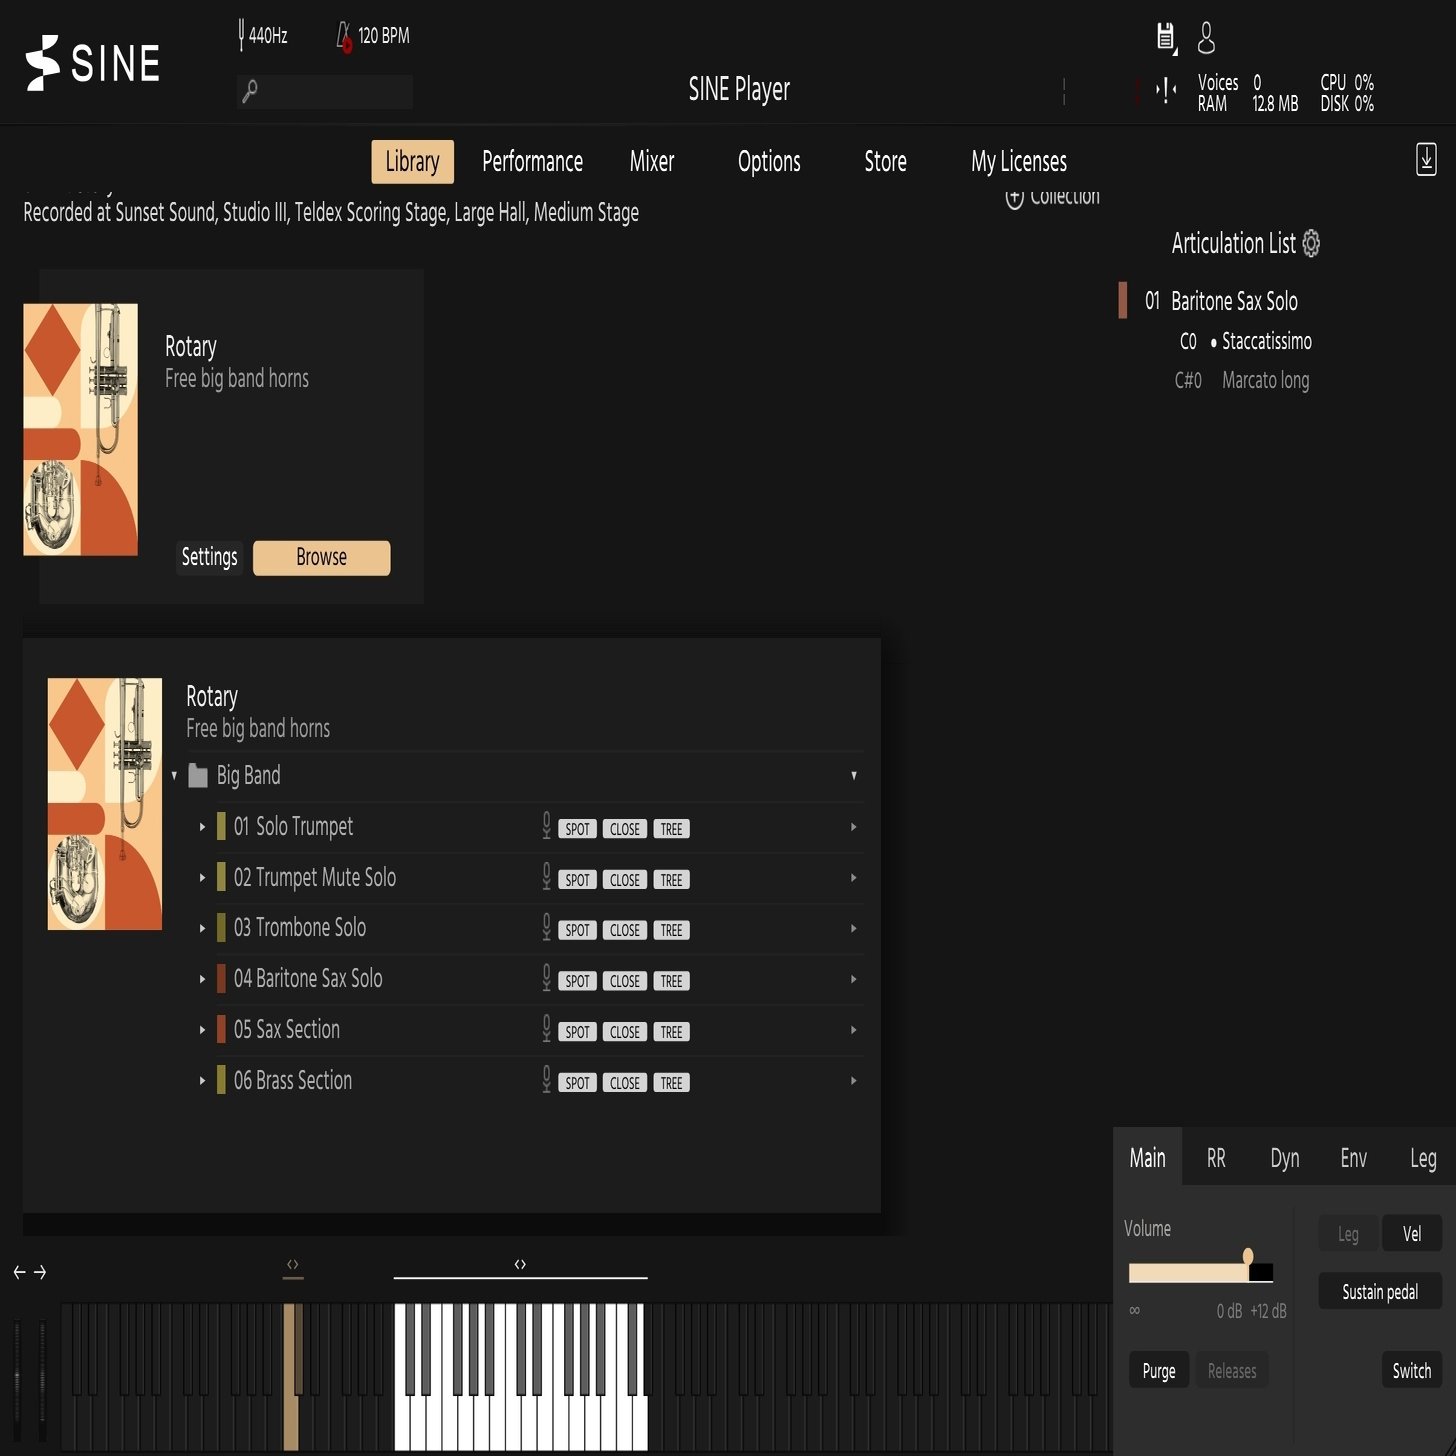This screenshot has height=1456, width=1456.
Task: View the My Licenses tab
Action: point(1019,162)
